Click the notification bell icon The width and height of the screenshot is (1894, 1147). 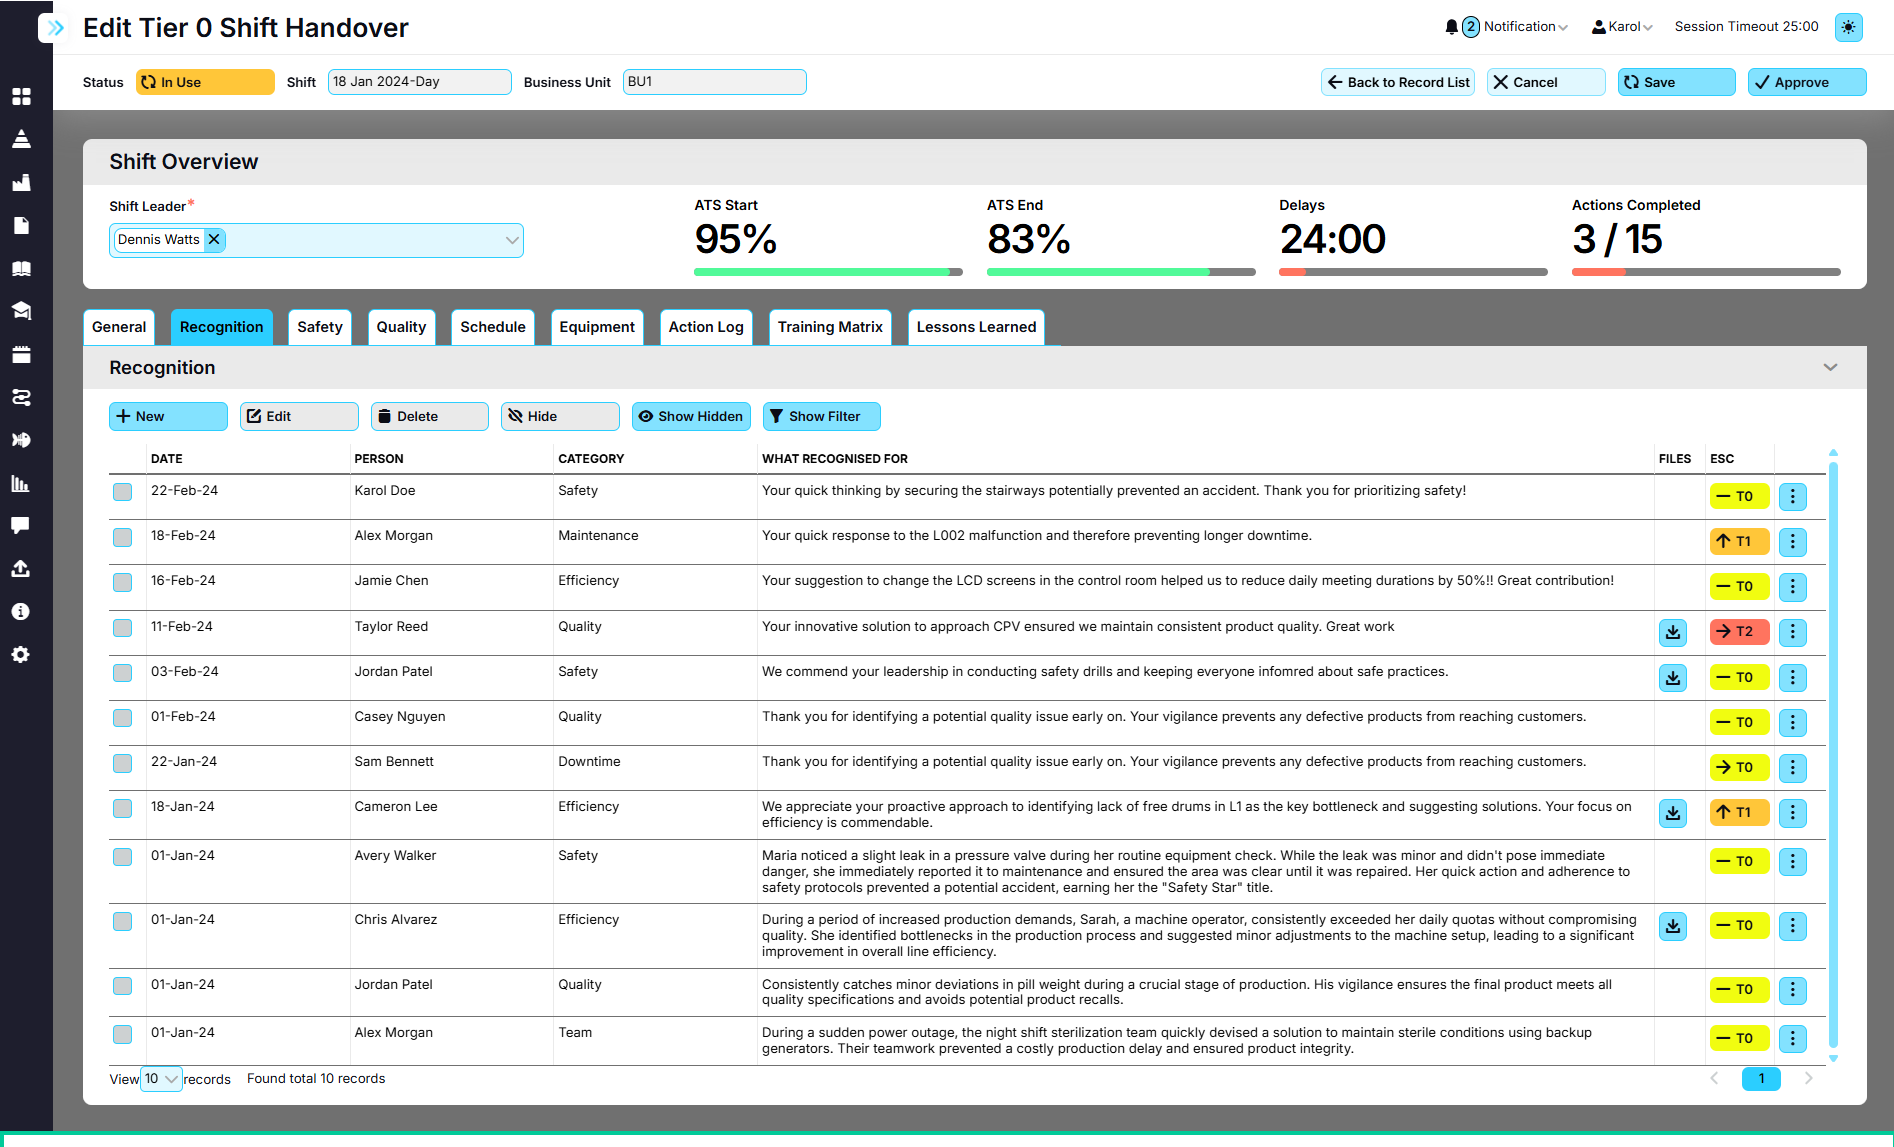click(1452, 27)
